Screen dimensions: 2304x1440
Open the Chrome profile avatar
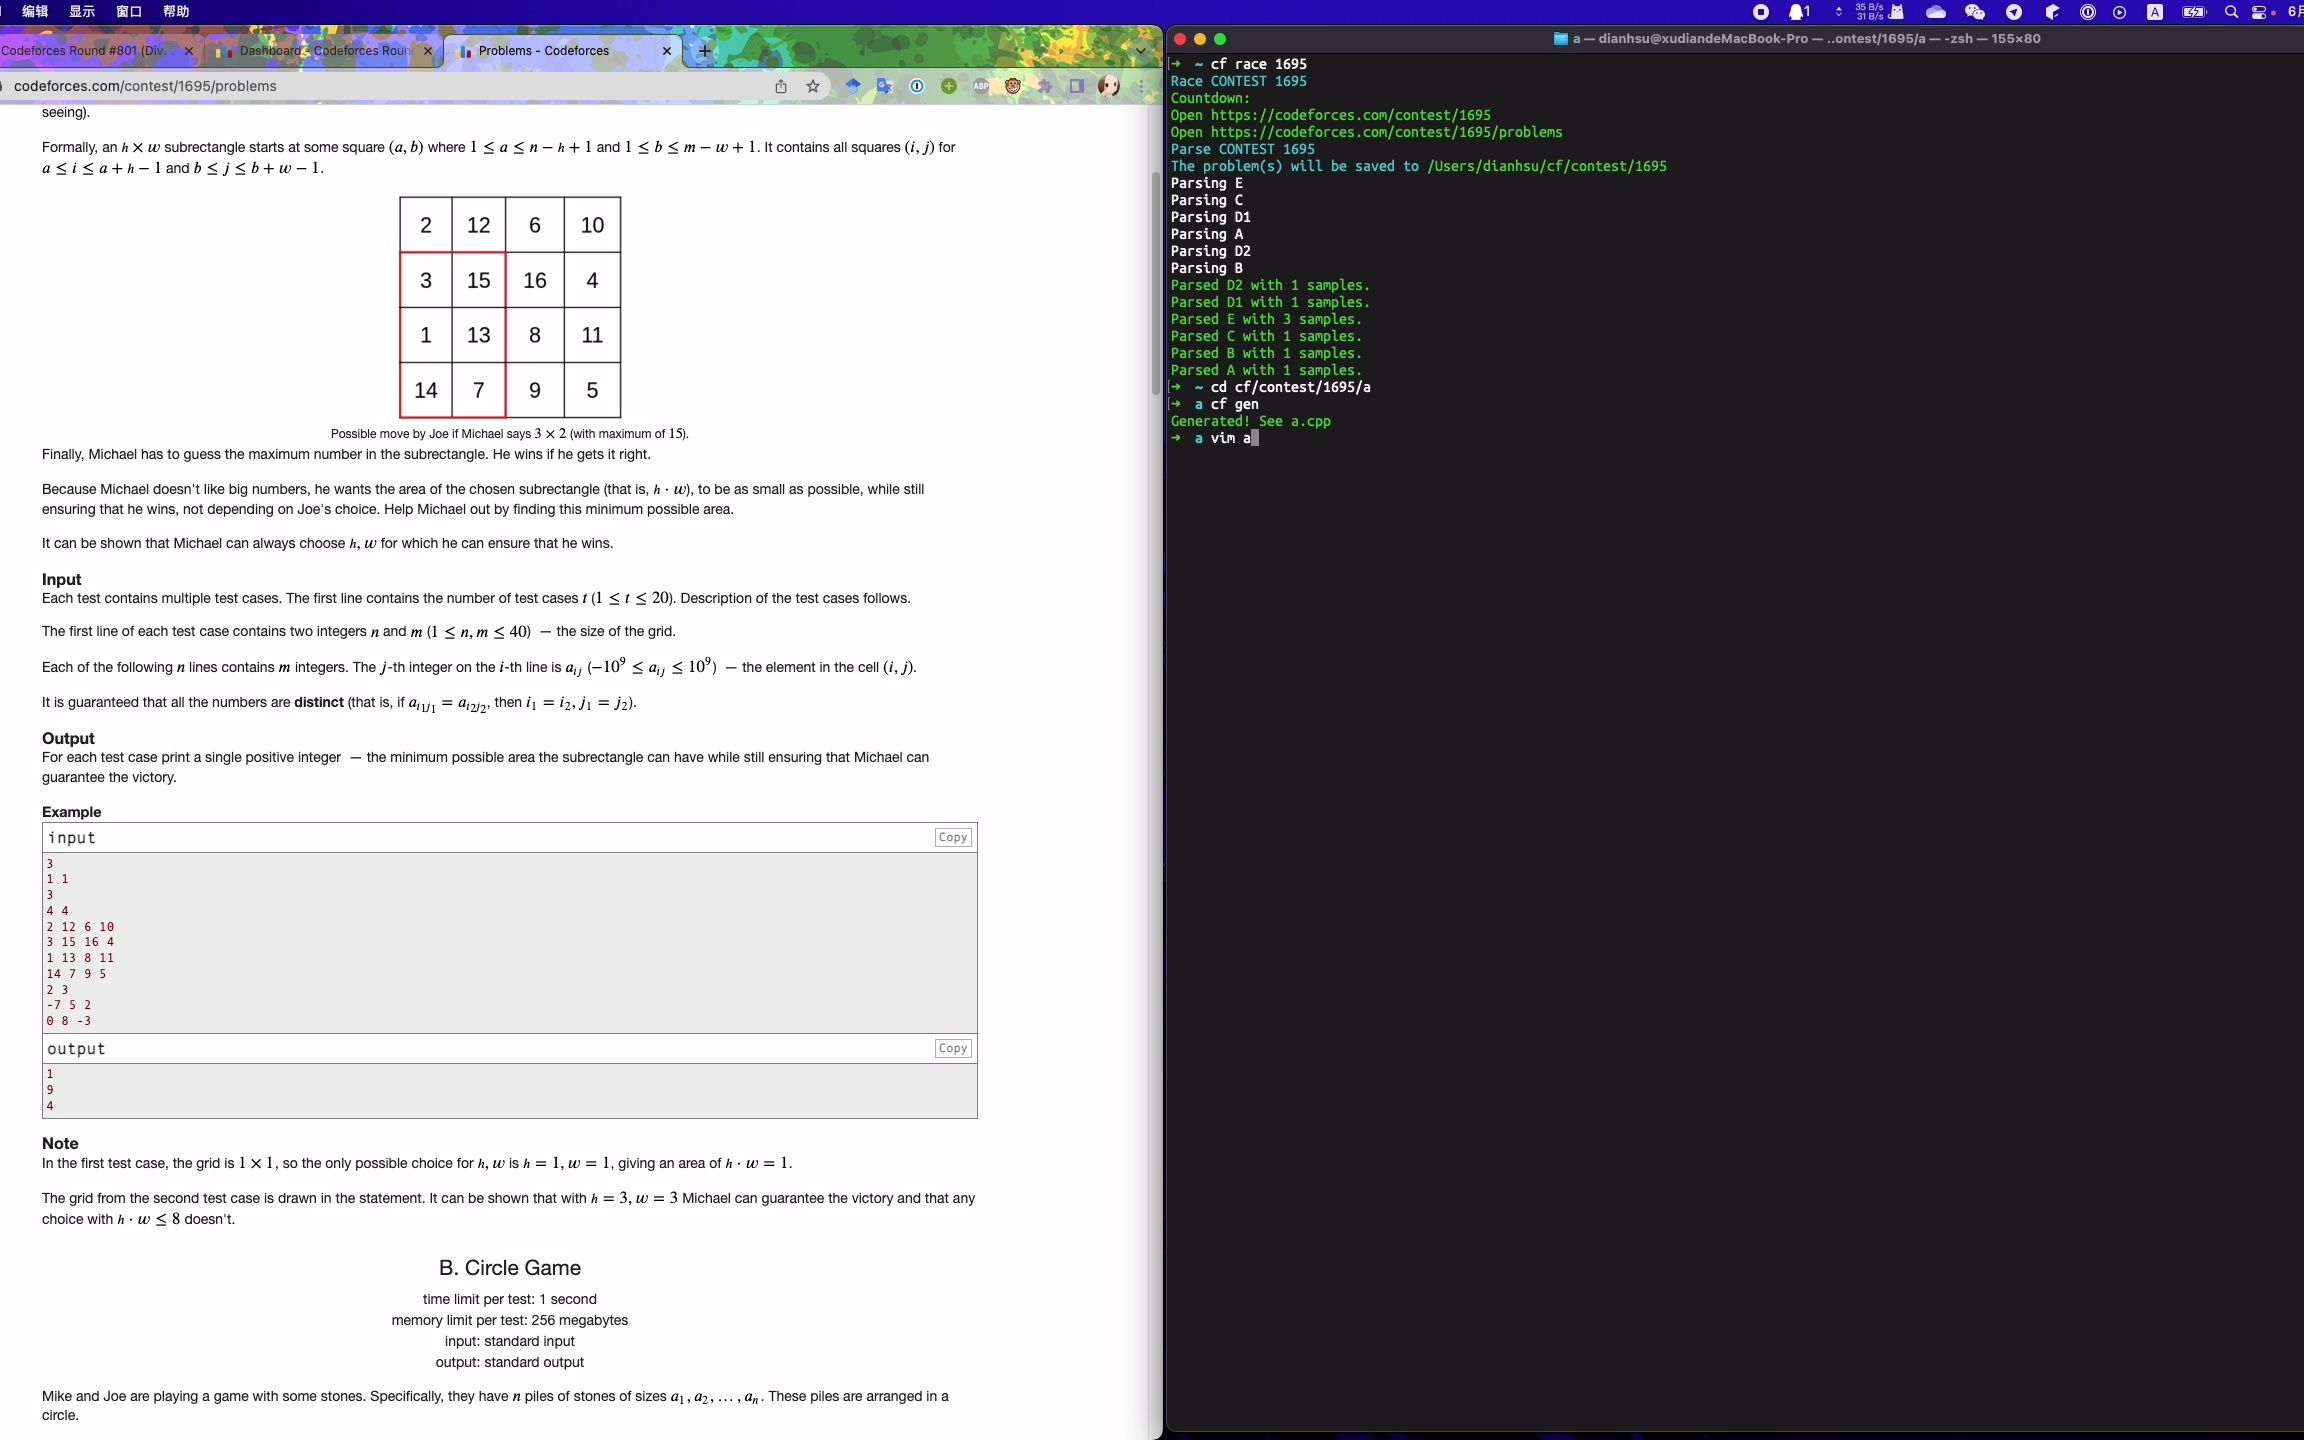click(x=1108, y=86)
